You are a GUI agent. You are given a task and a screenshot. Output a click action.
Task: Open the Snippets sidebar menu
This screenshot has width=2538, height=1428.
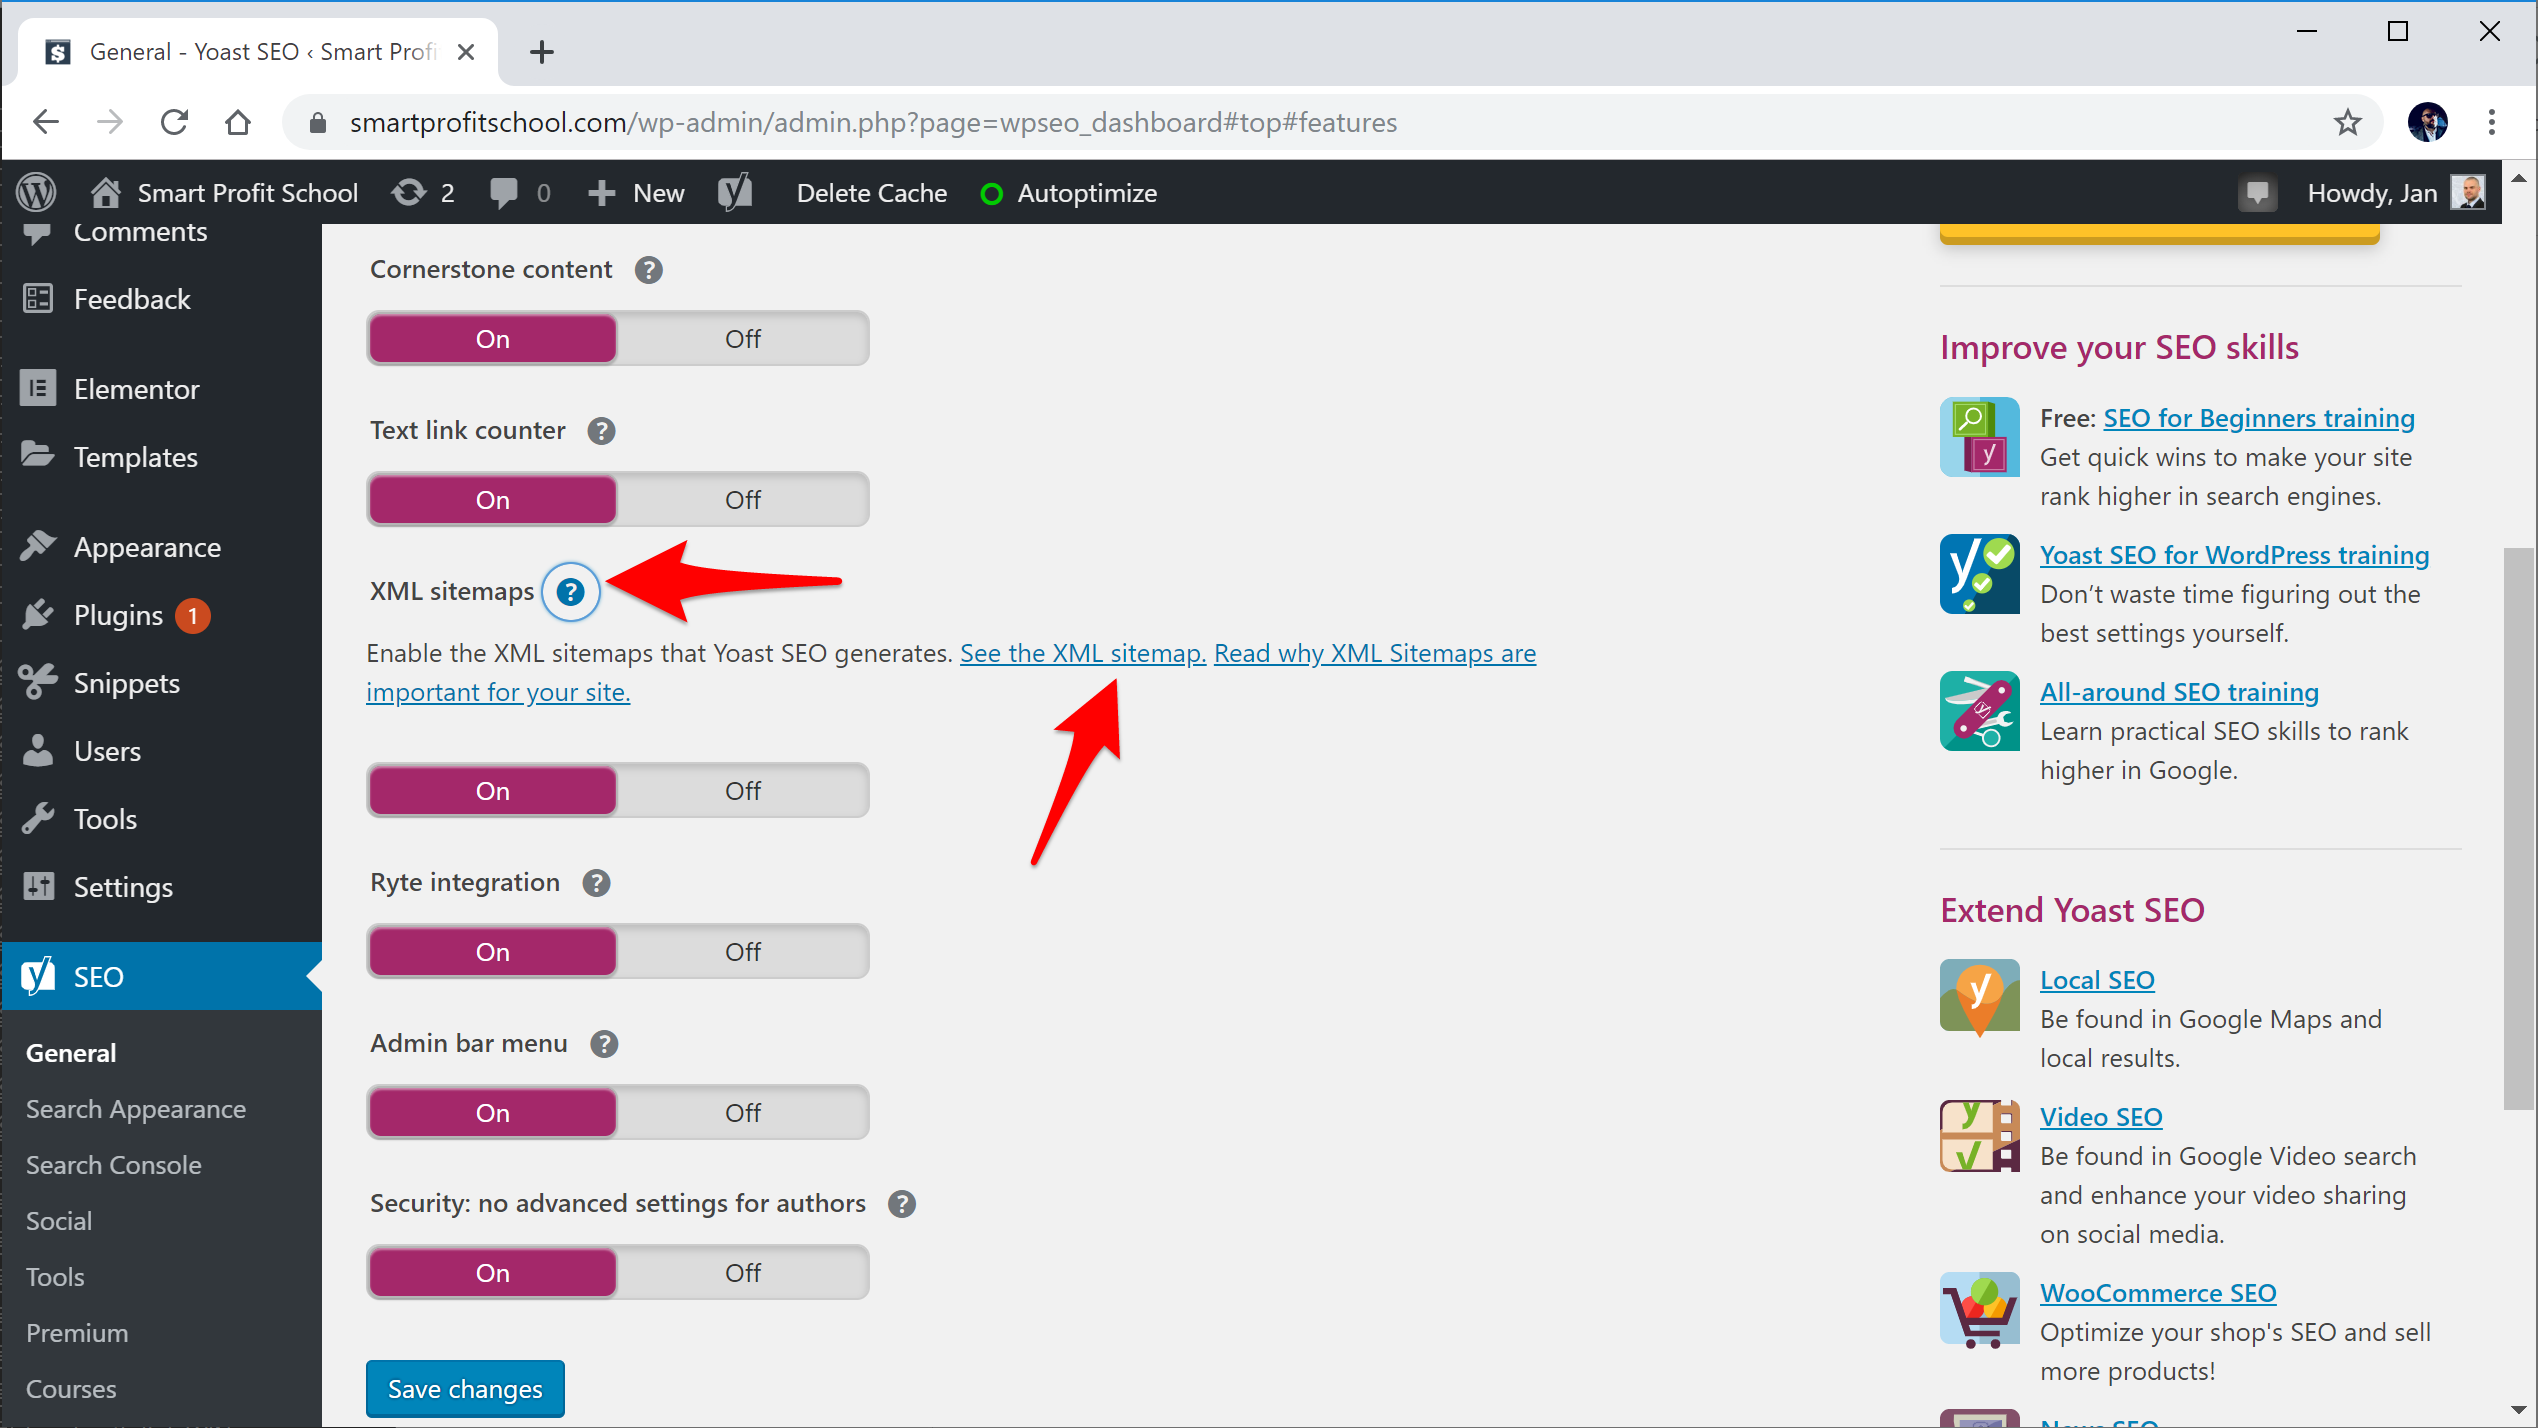(x=161, y=683)
